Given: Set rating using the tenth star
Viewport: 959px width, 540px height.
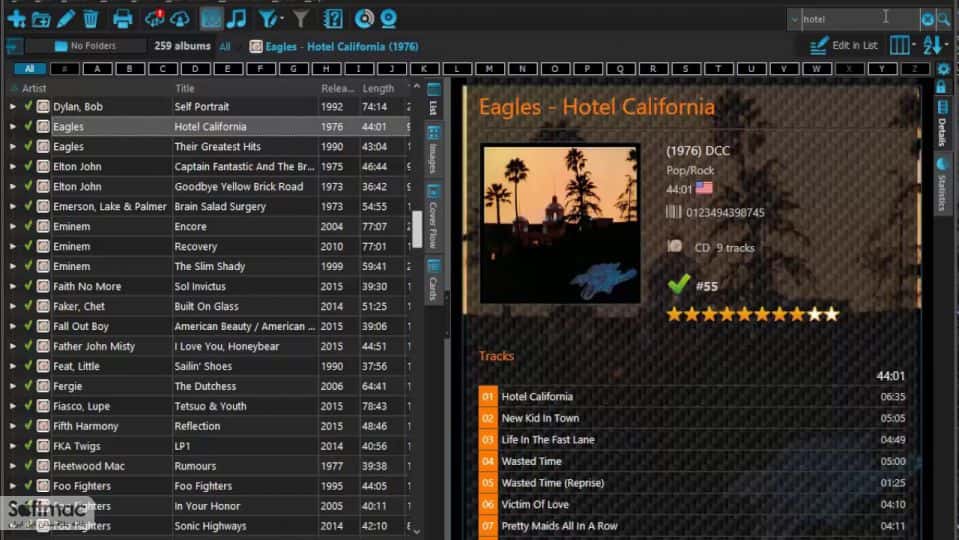Looking at the screenshot, I should [832, 314].
